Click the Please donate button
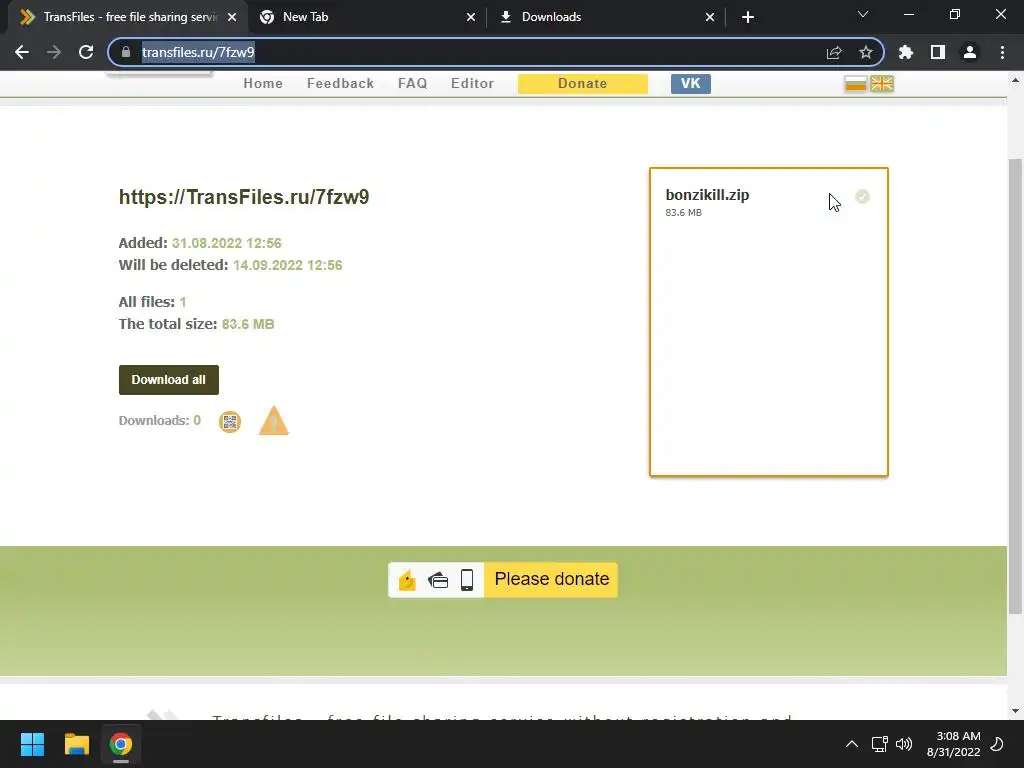 551,579
